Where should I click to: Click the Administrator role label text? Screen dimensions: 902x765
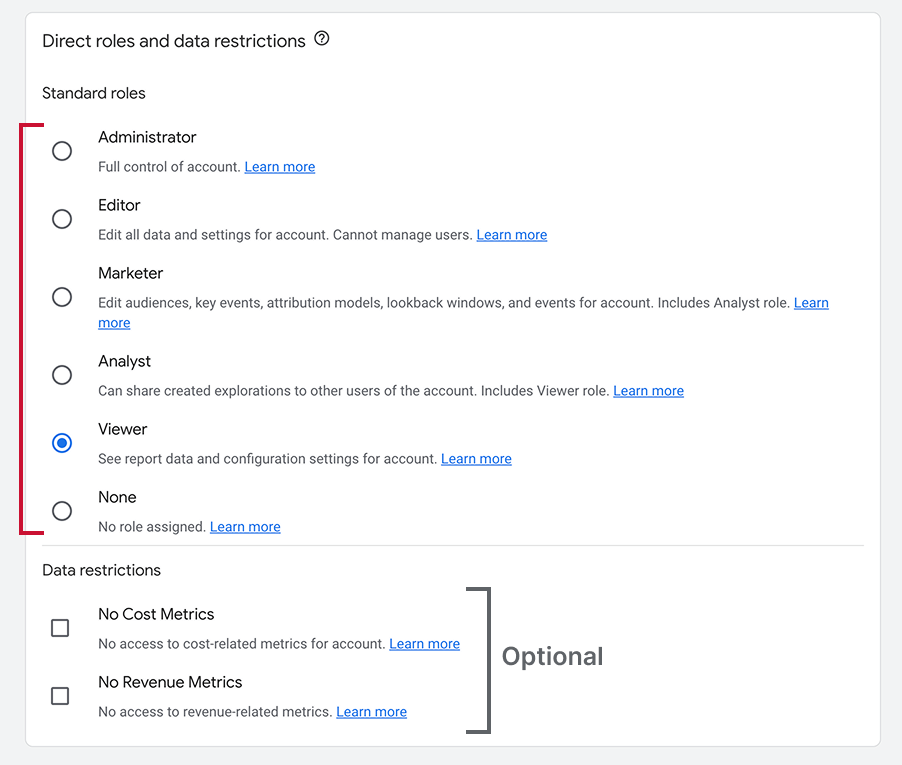click(x=147, y=137)
